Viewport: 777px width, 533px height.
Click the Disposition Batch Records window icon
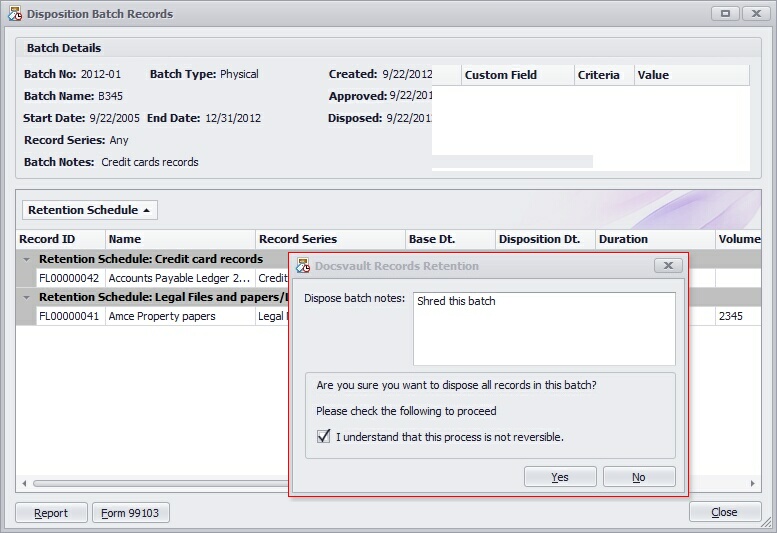tap(14, 14)
